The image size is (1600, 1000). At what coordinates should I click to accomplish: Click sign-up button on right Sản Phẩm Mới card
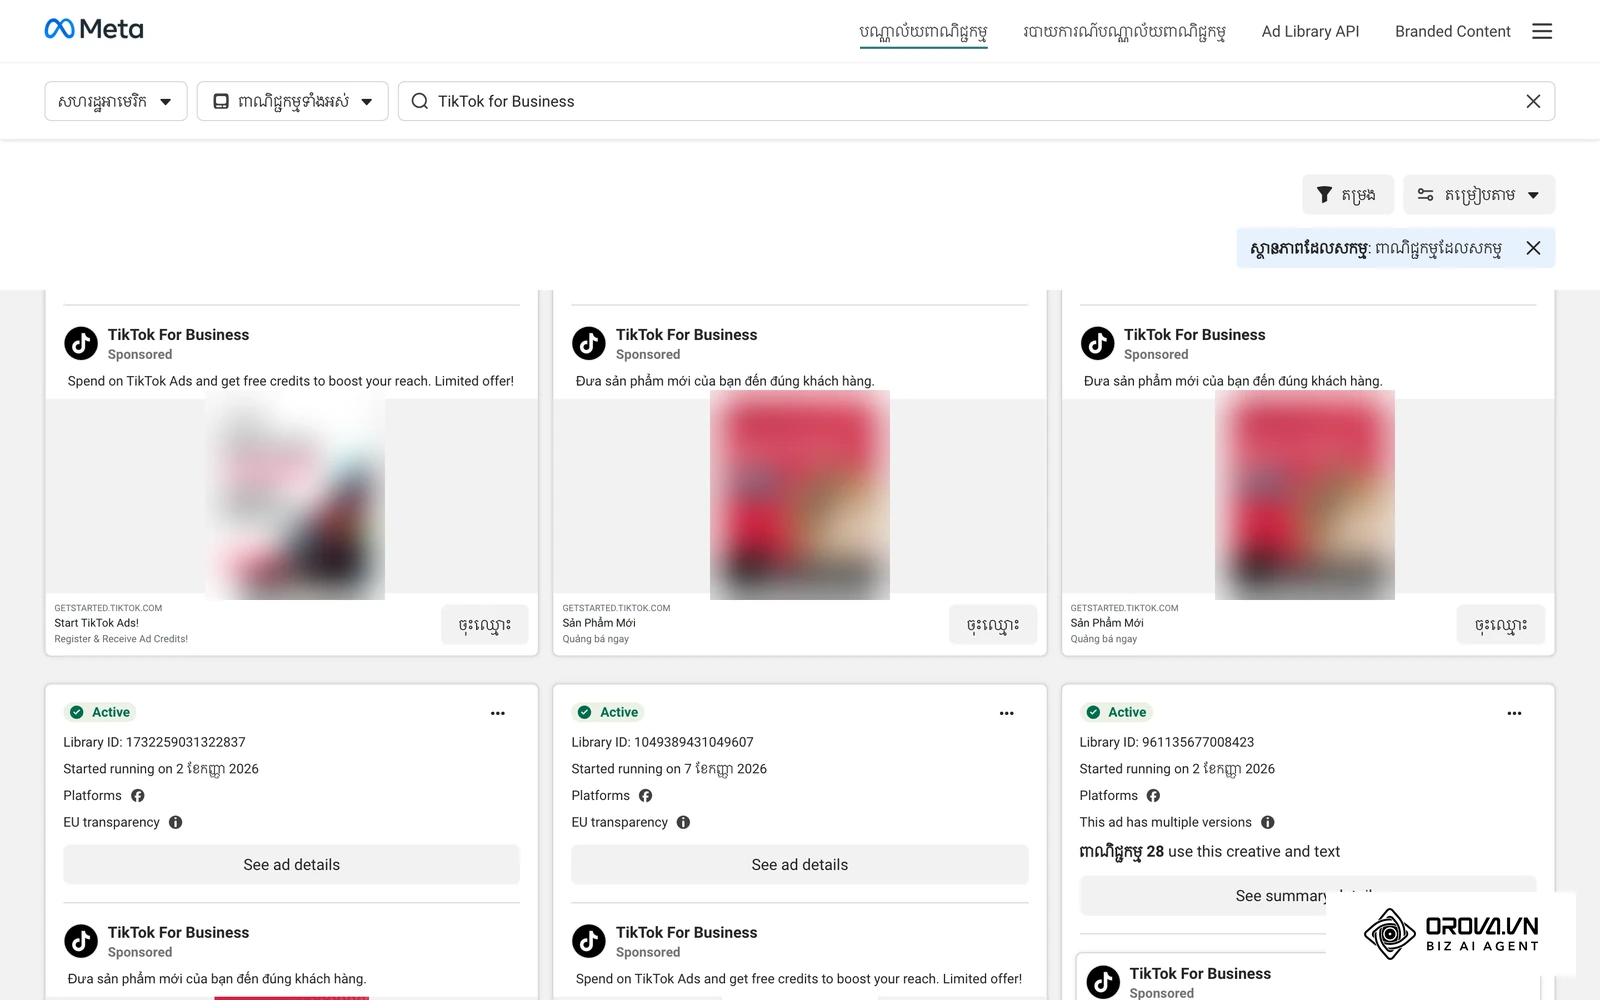(1500, 624)
